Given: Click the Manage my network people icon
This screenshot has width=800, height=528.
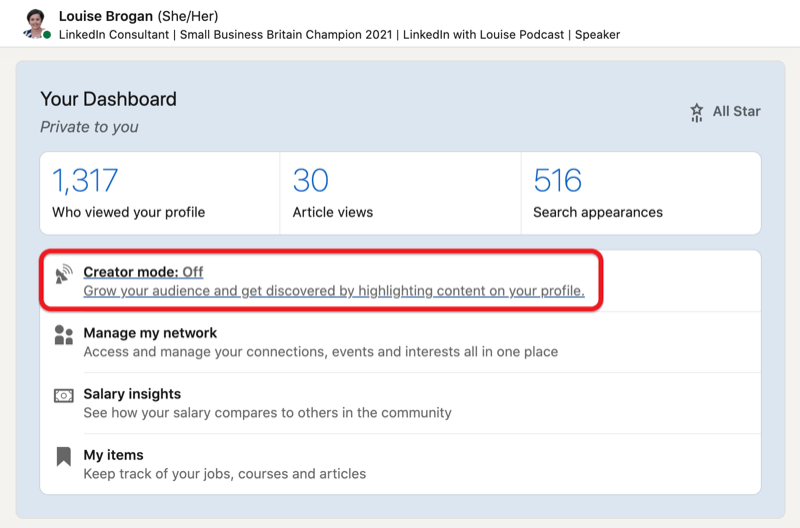Looking at the screenshot, I should coord(64,335).
